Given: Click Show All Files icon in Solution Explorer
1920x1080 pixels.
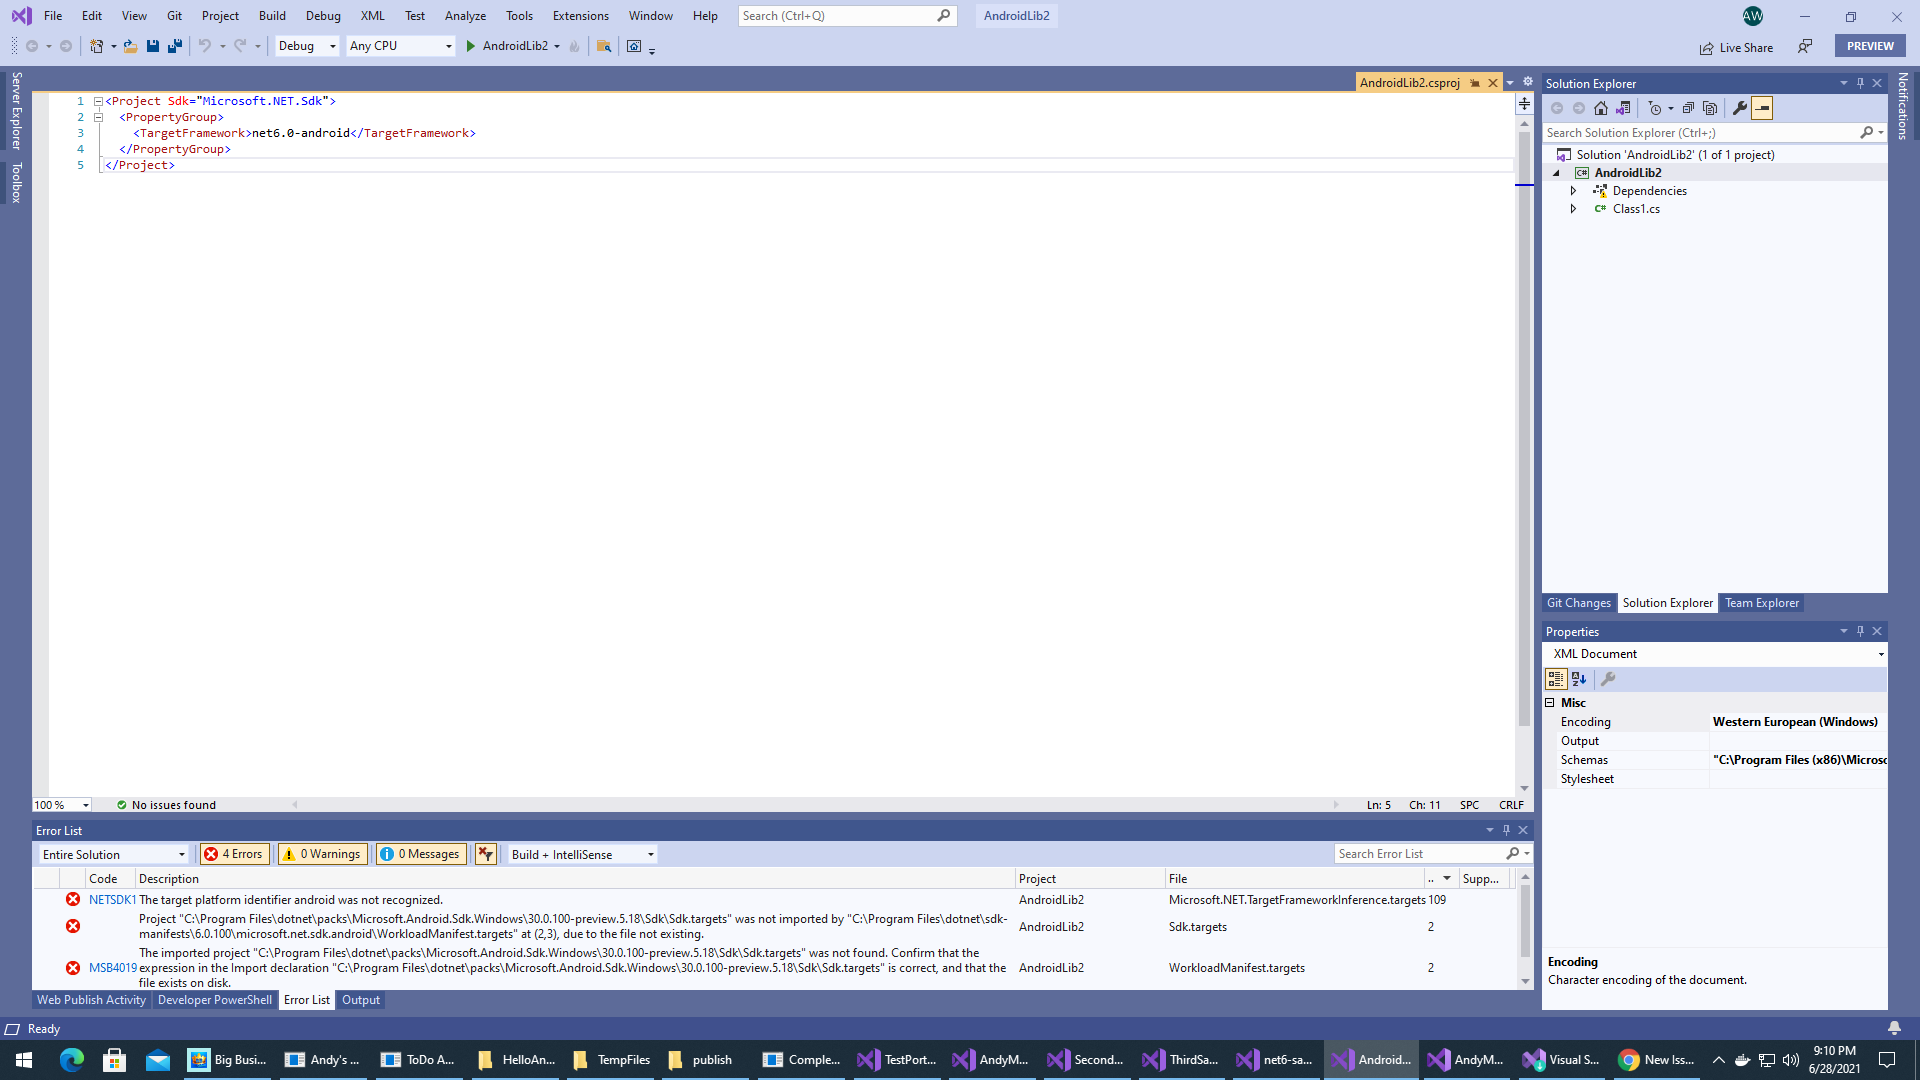Looking at the screenshot, I should click(1710, 108).
